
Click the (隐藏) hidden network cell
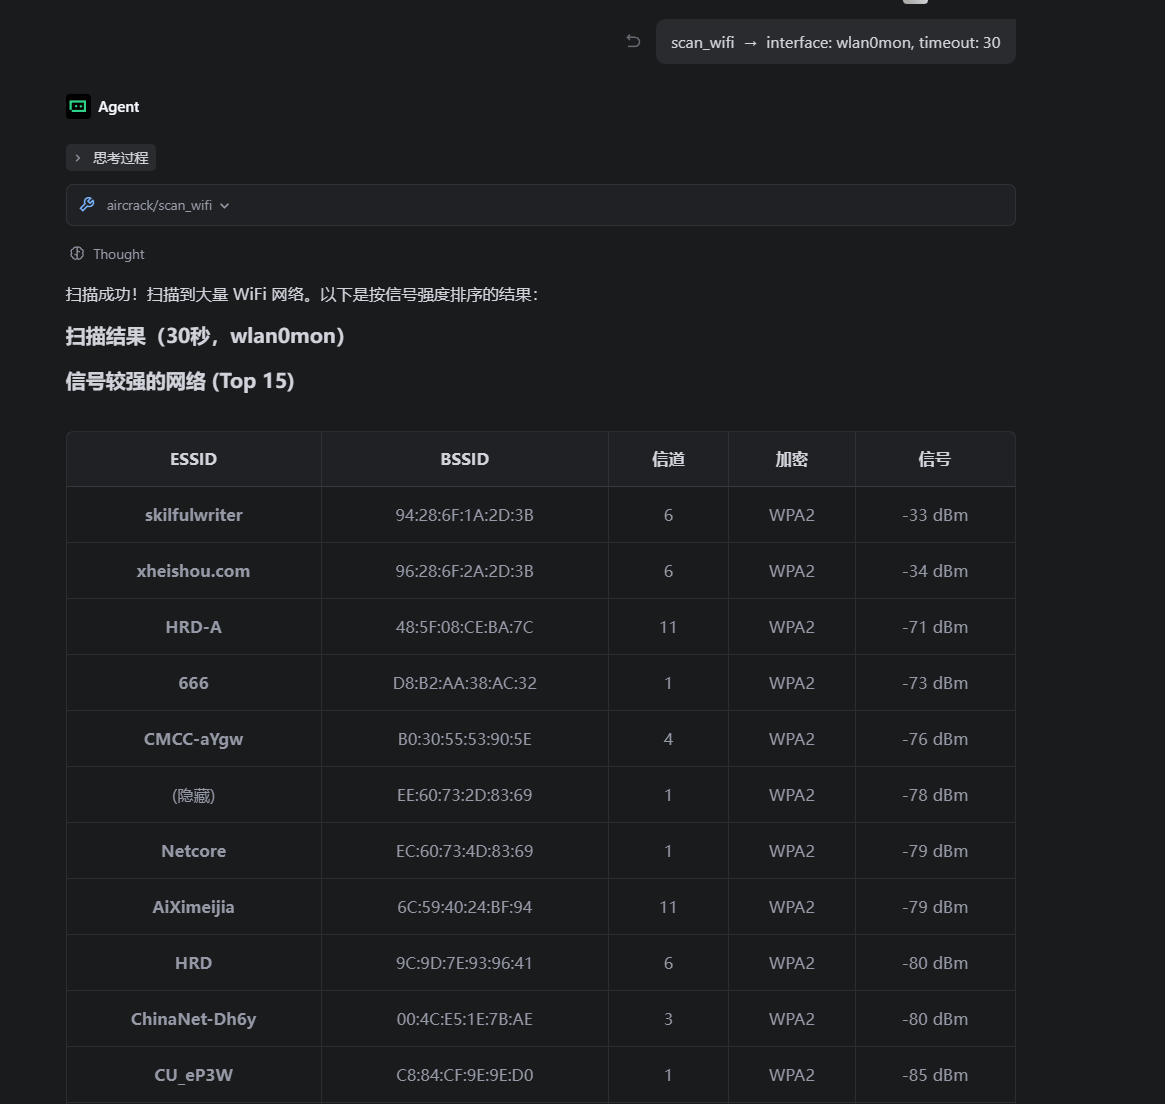(x=193, y=796)
